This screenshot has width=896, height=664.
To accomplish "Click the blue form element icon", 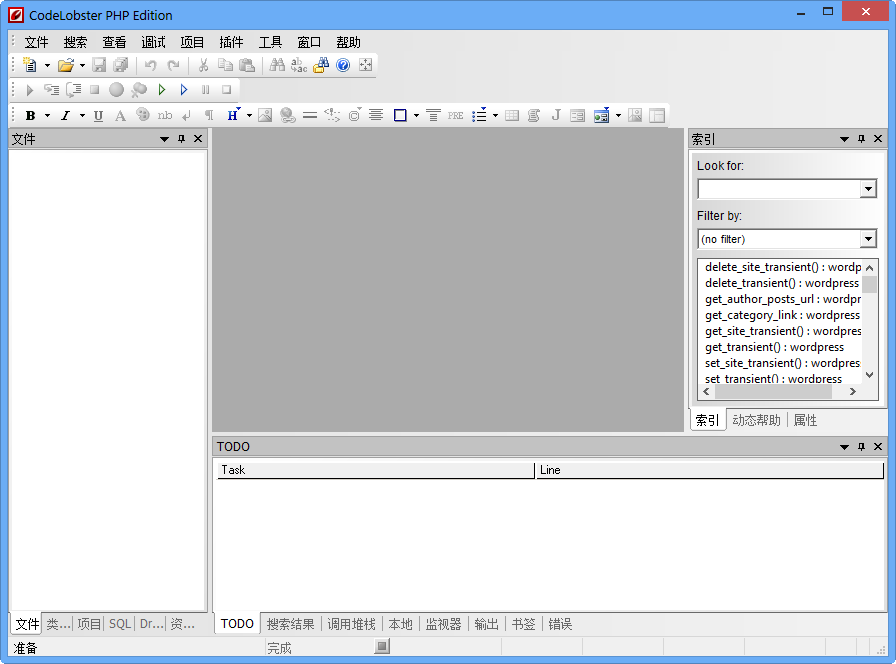I will click(x=601, y=115).
